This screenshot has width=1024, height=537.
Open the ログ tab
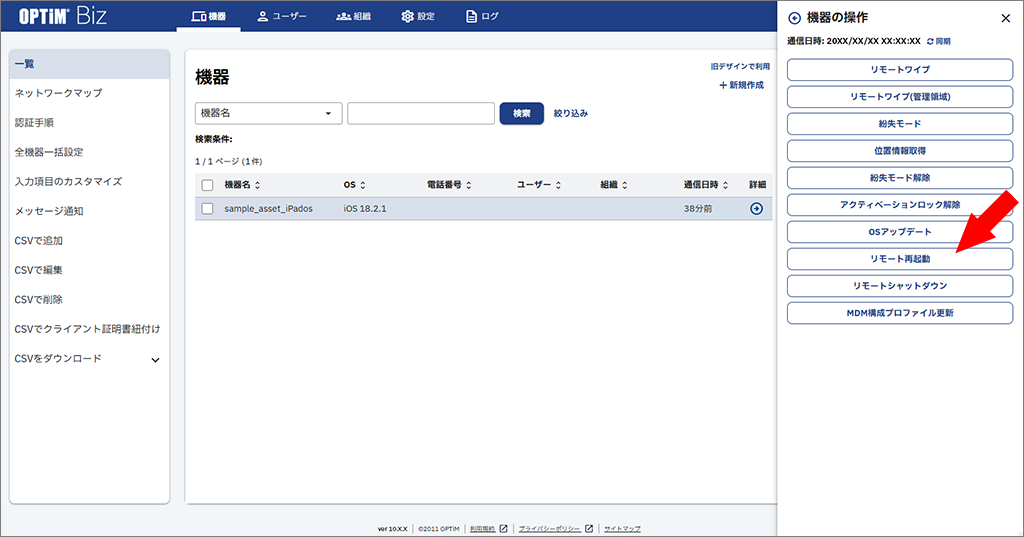pos(482,16)
